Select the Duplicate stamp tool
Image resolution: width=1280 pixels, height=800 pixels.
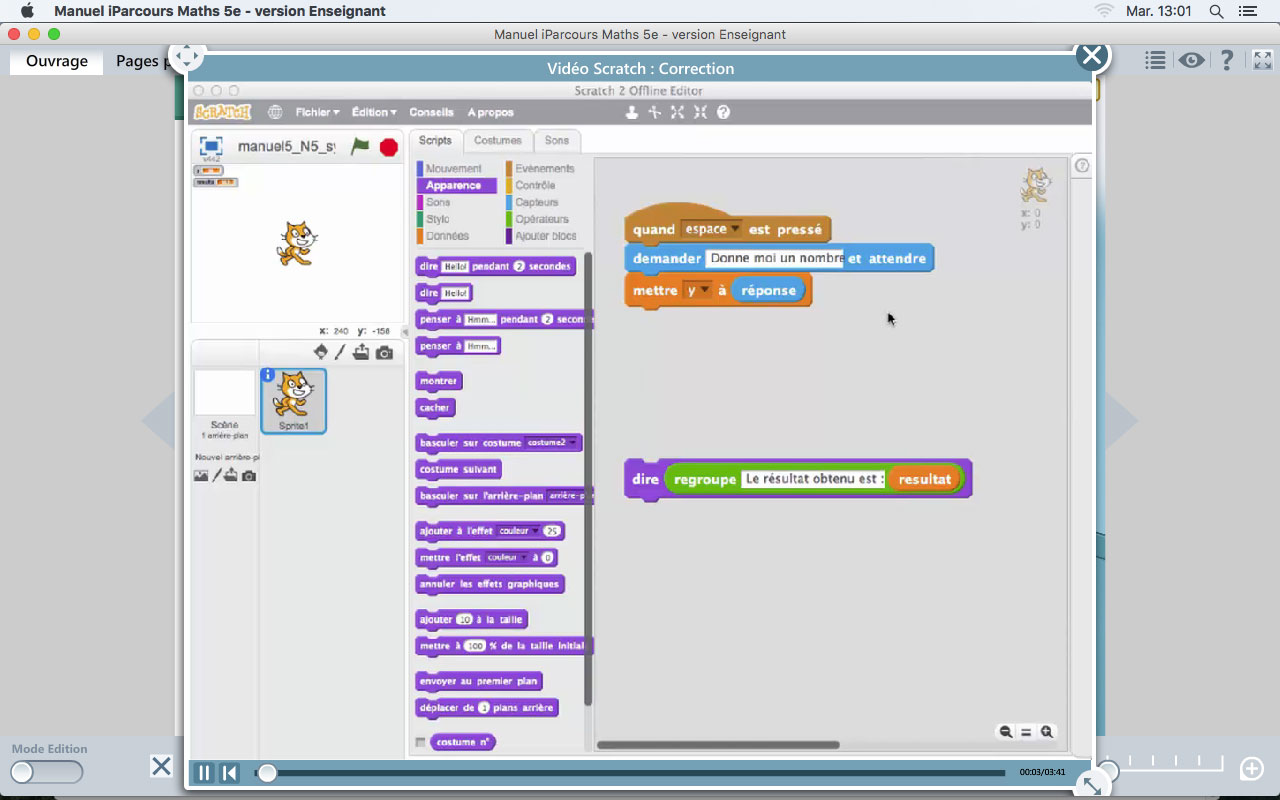632,112
